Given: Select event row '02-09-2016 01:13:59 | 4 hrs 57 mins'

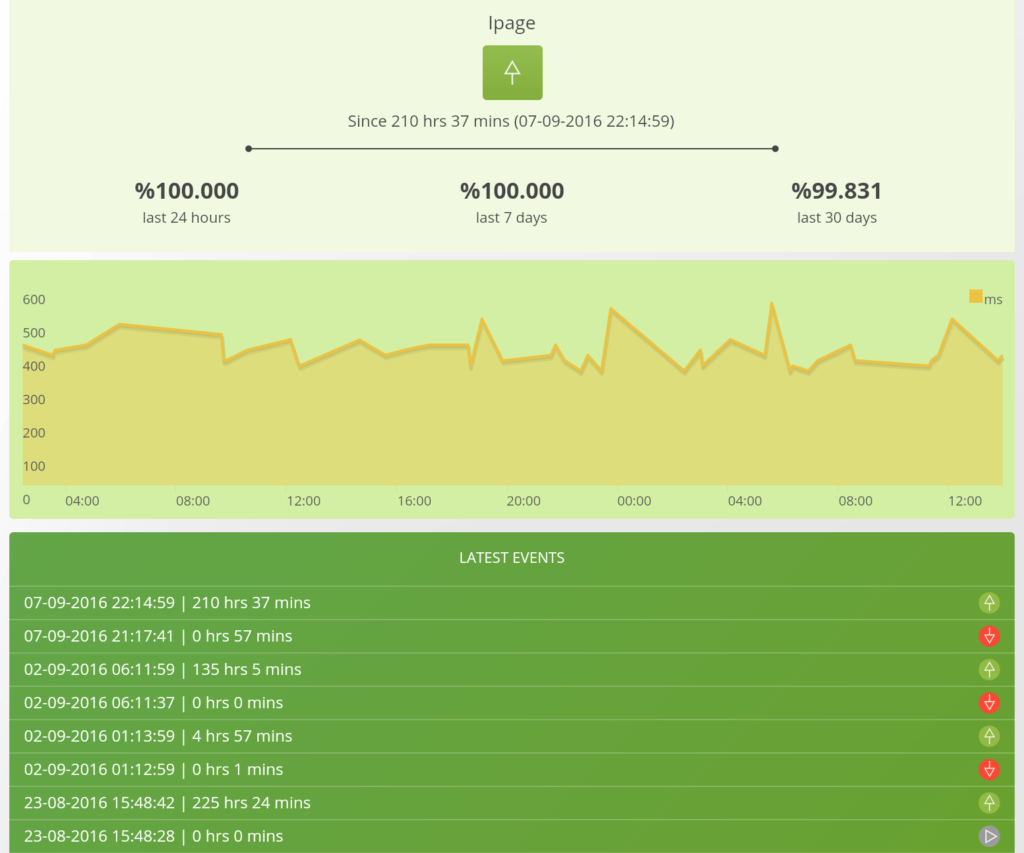Looking at the screenshot, I should (x=512, y=736).
